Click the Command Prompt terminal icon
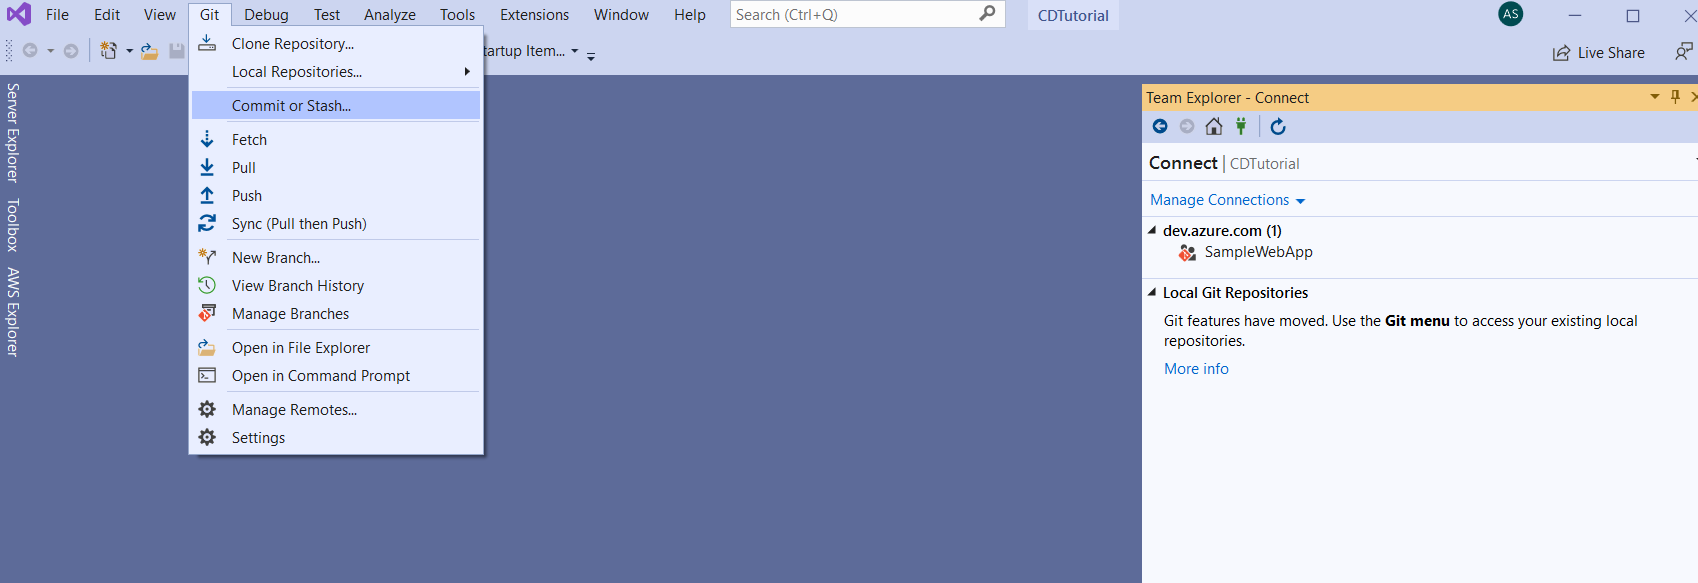The height and width of the screenshot is (583, 1698). [207, 375]
